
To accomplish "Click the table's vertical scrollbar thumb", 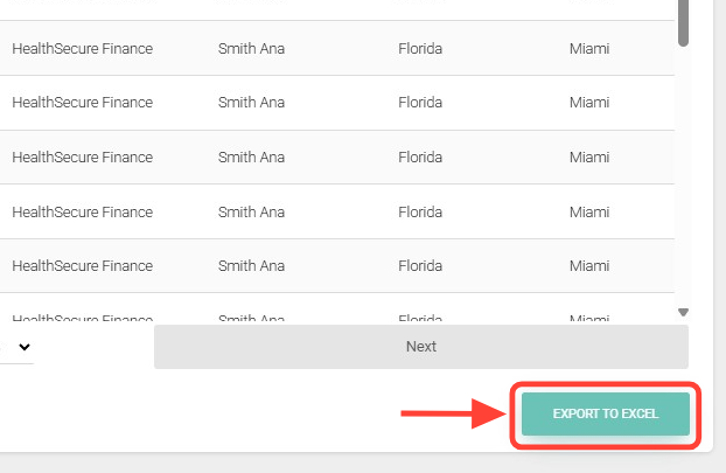I will (683, 23).
